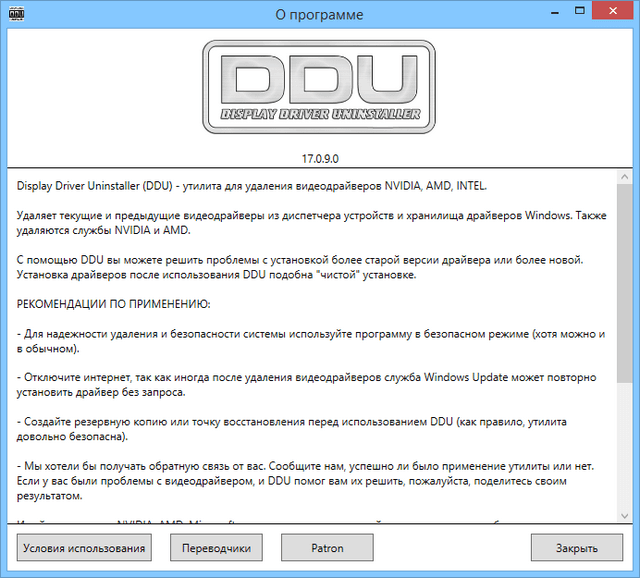Click the paragraph starting 'Отключите интернет'

pyautogui.click(x=307, y=385)
